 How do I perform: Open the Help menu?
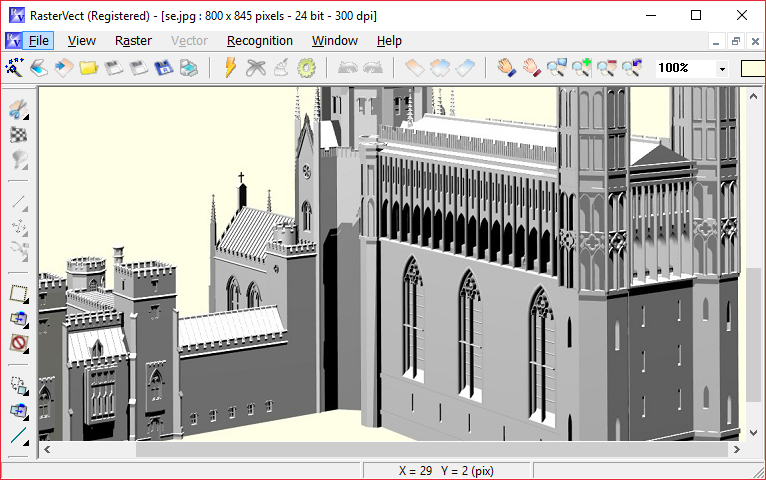click(389, 41)
